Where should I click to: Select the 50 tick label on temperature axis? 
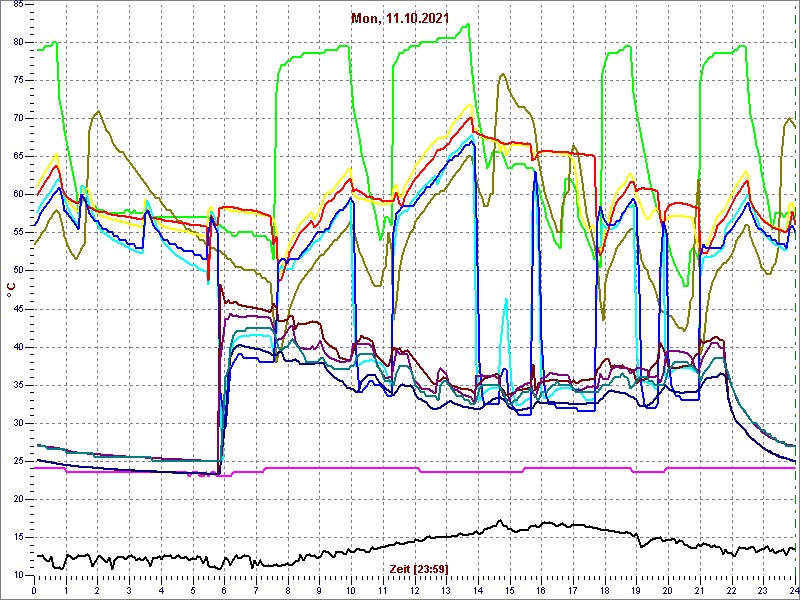pyautogui.click(x=17, y=271)
